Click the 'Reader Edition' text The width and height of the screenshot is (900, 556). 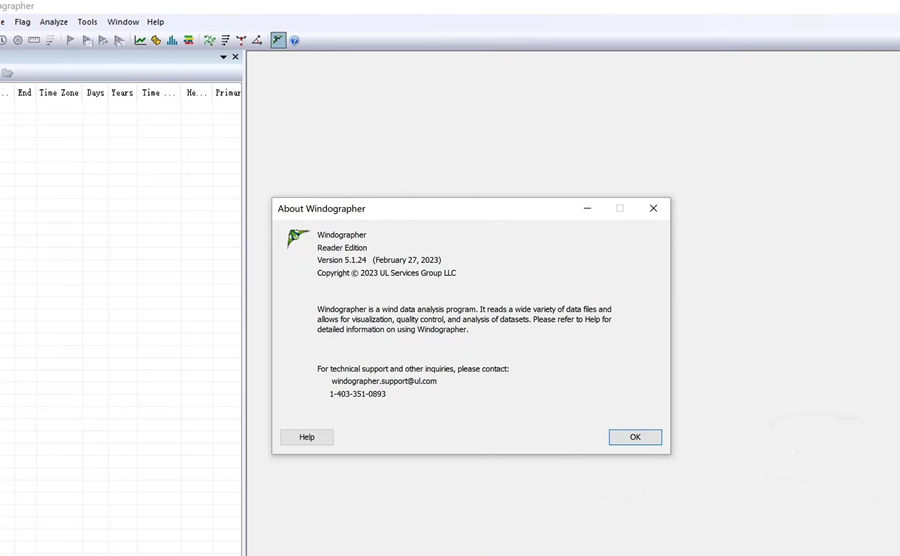(x=342, y=248)
